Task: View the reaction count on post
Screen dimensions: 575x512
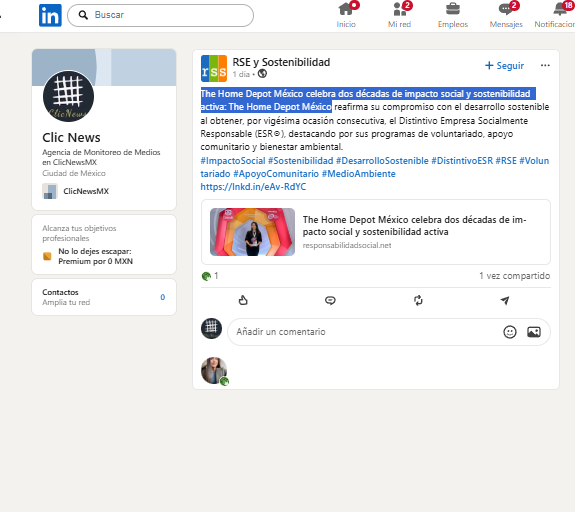Action: [210, 276]
